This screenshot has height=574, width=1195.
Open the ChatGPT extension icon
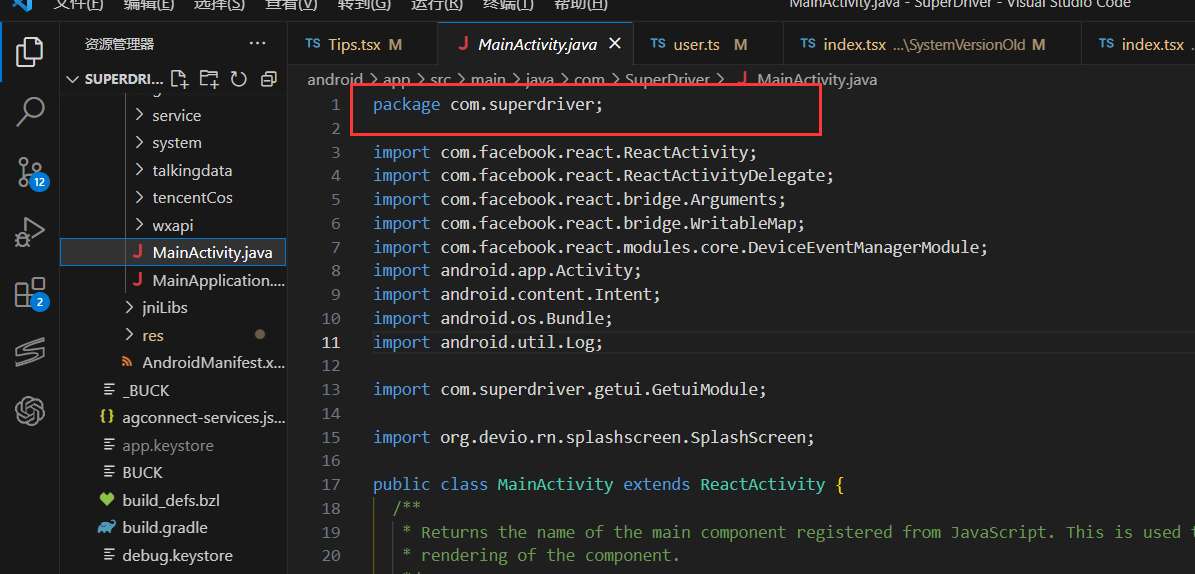[30, 412]
